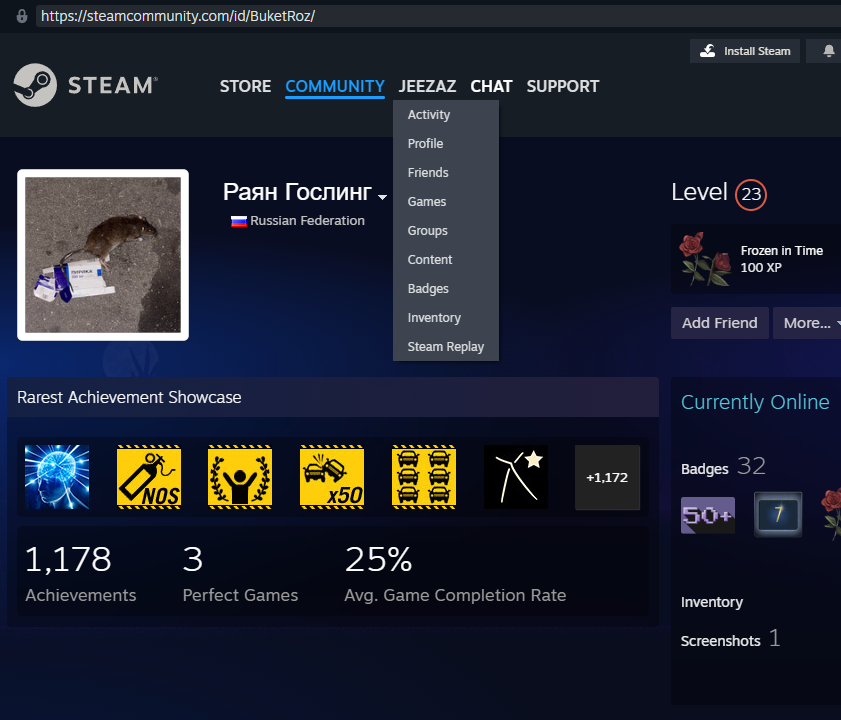Open the CHAT menu item
Viewport: 841px width, 720px height.
(491, 86)
